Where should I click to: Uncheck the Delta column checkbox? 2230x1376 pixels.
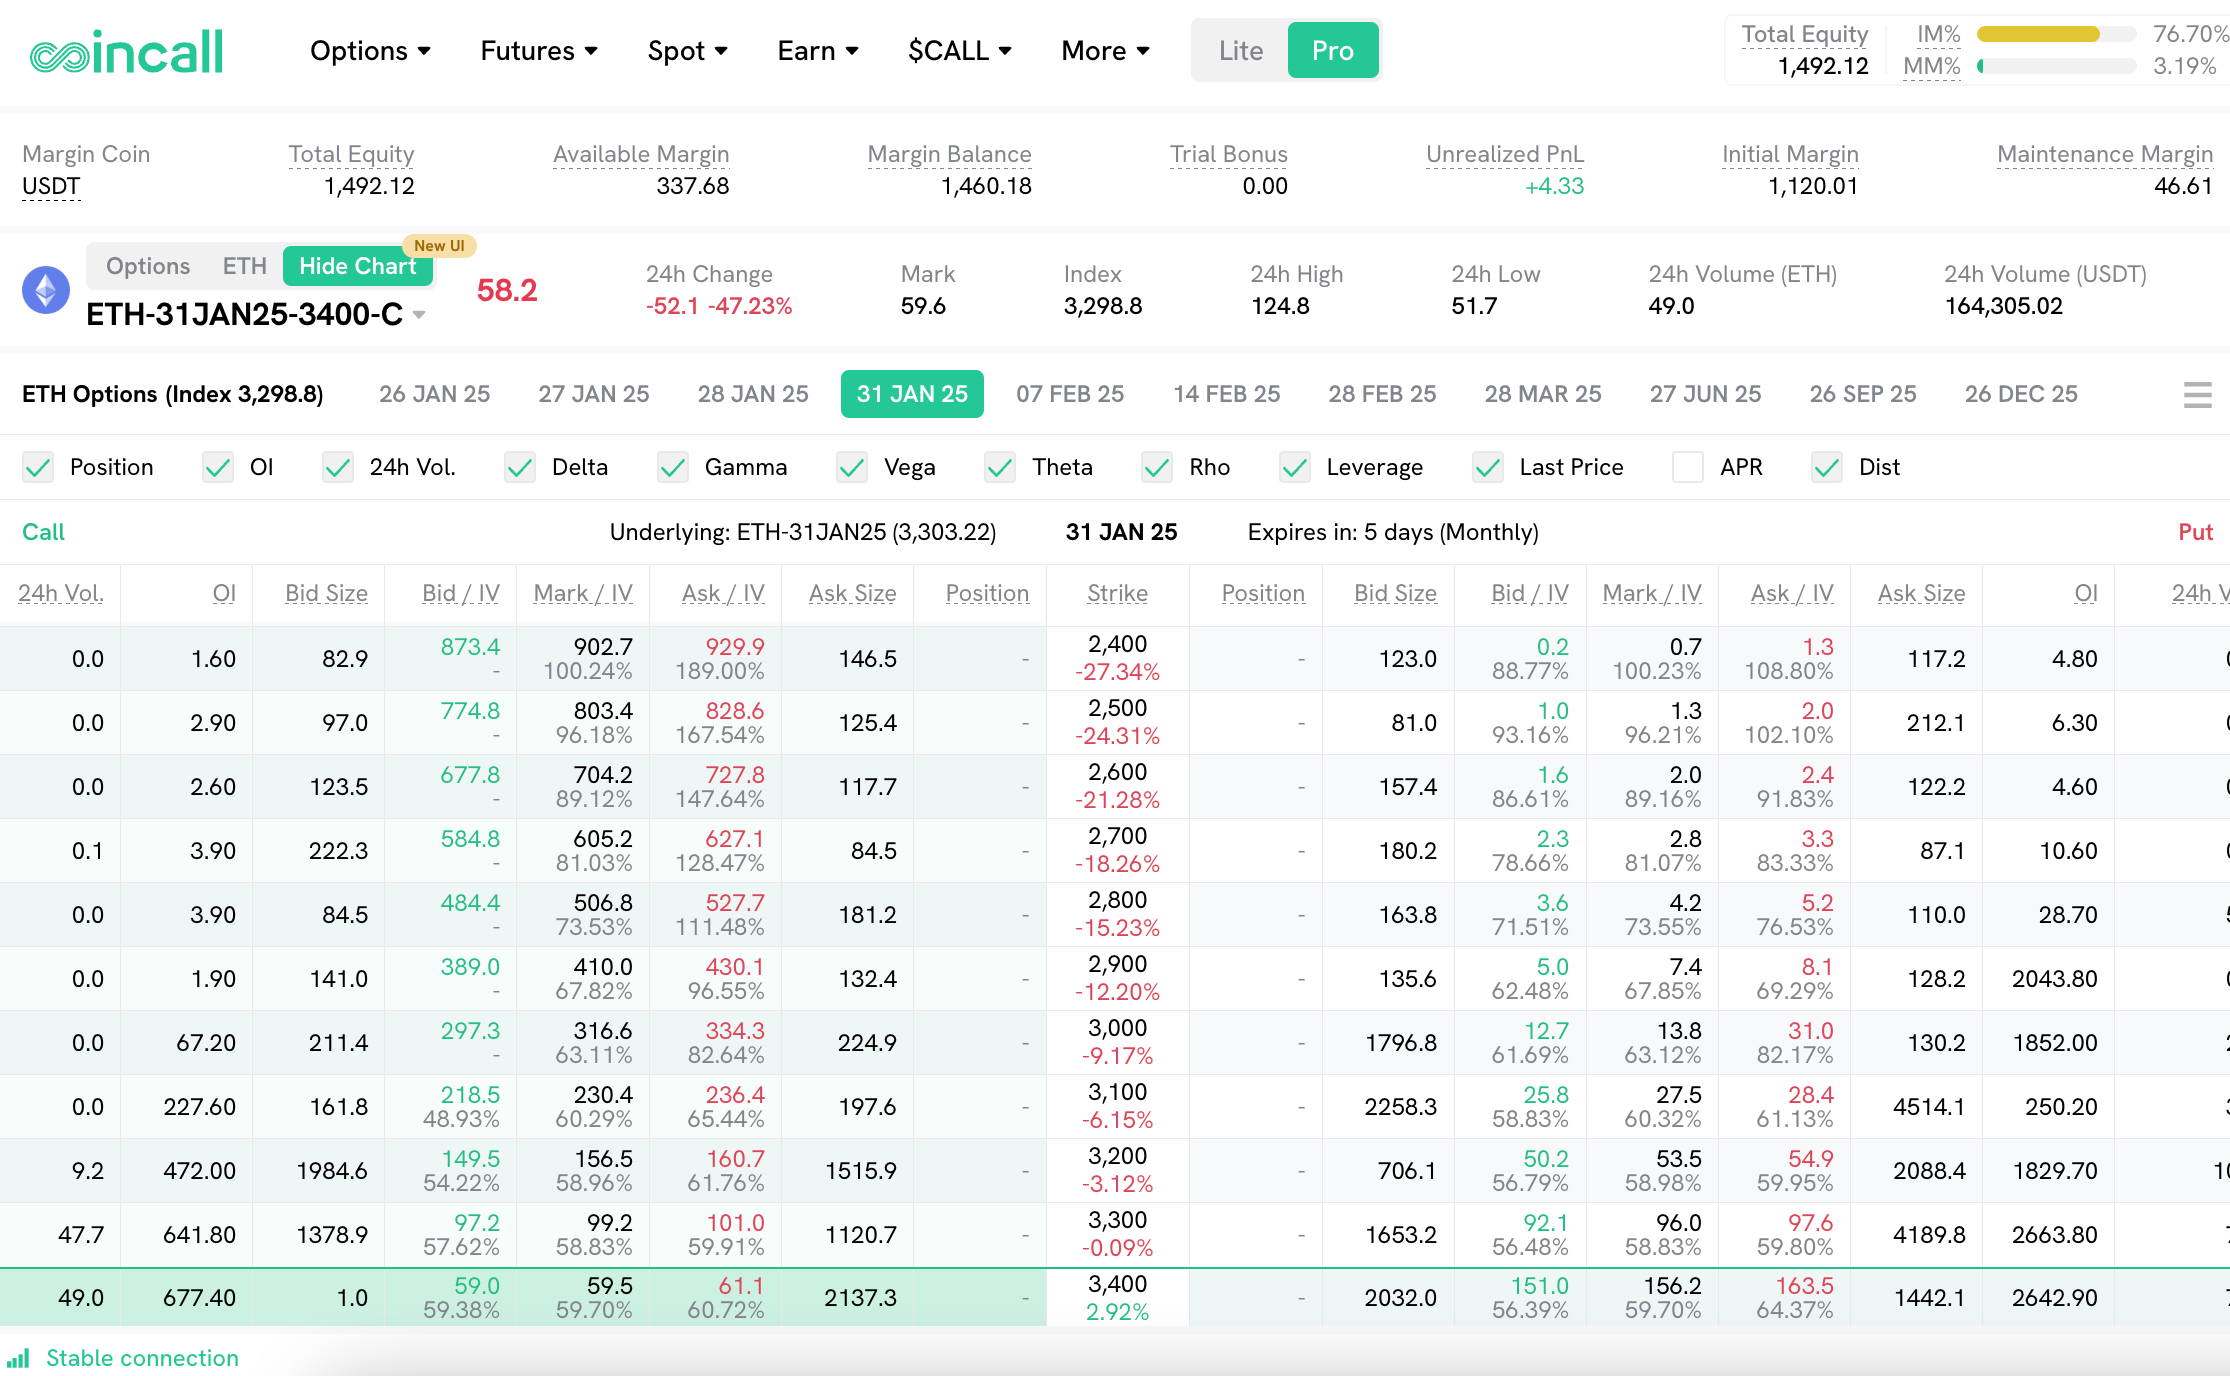(x=519, y=467)
